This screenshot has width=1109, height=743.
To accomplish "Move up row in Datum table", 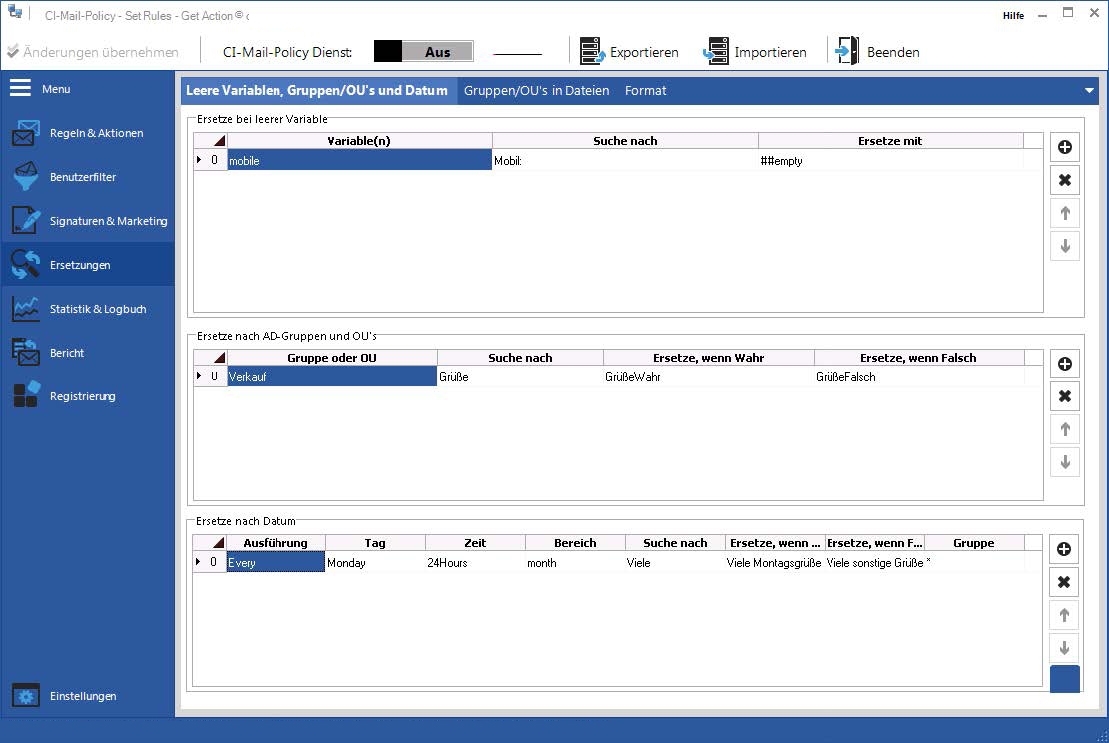I will (x=1064, y=615).
